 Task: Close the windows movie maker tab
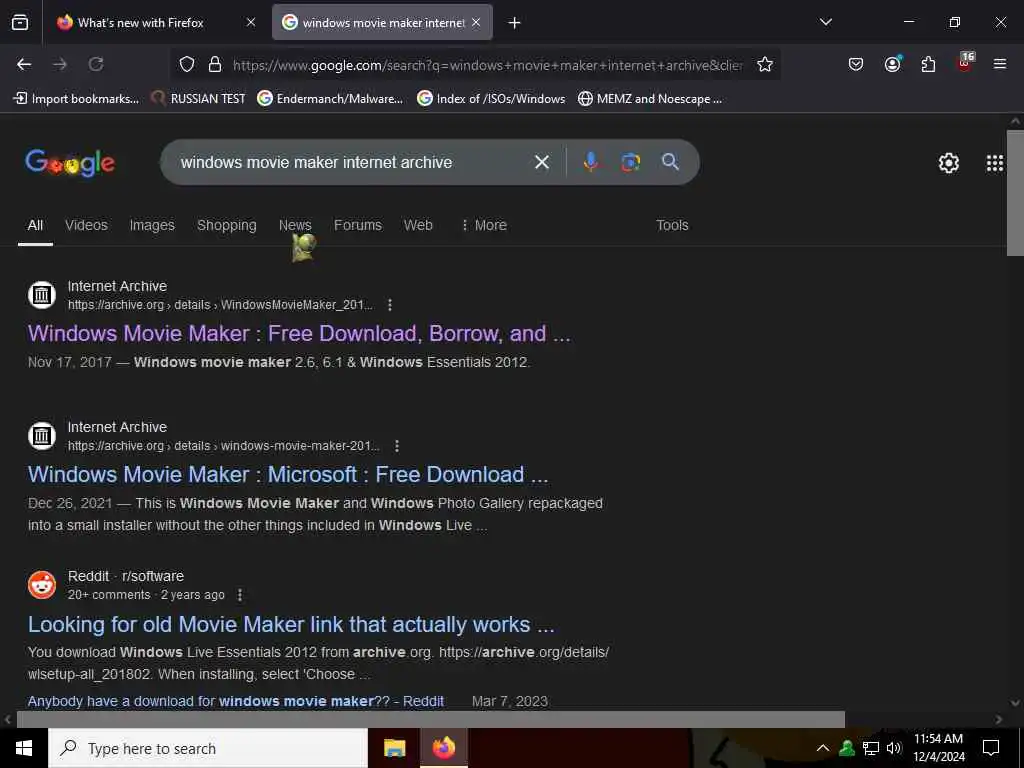[x=476, y=22]
